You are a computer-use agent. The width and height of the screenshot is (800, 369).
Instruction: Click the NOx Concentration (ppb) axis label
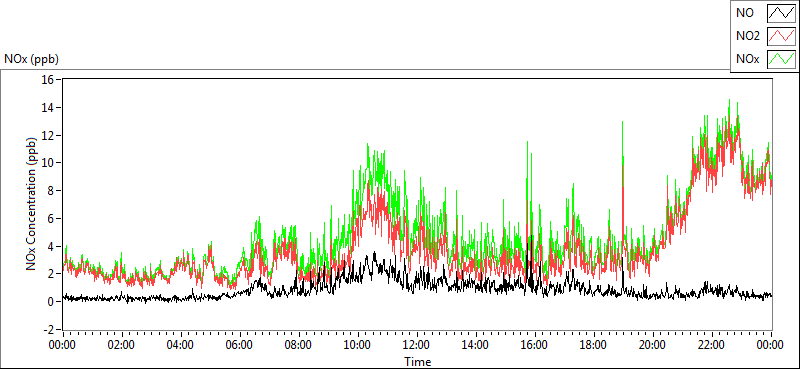point(32,203)
